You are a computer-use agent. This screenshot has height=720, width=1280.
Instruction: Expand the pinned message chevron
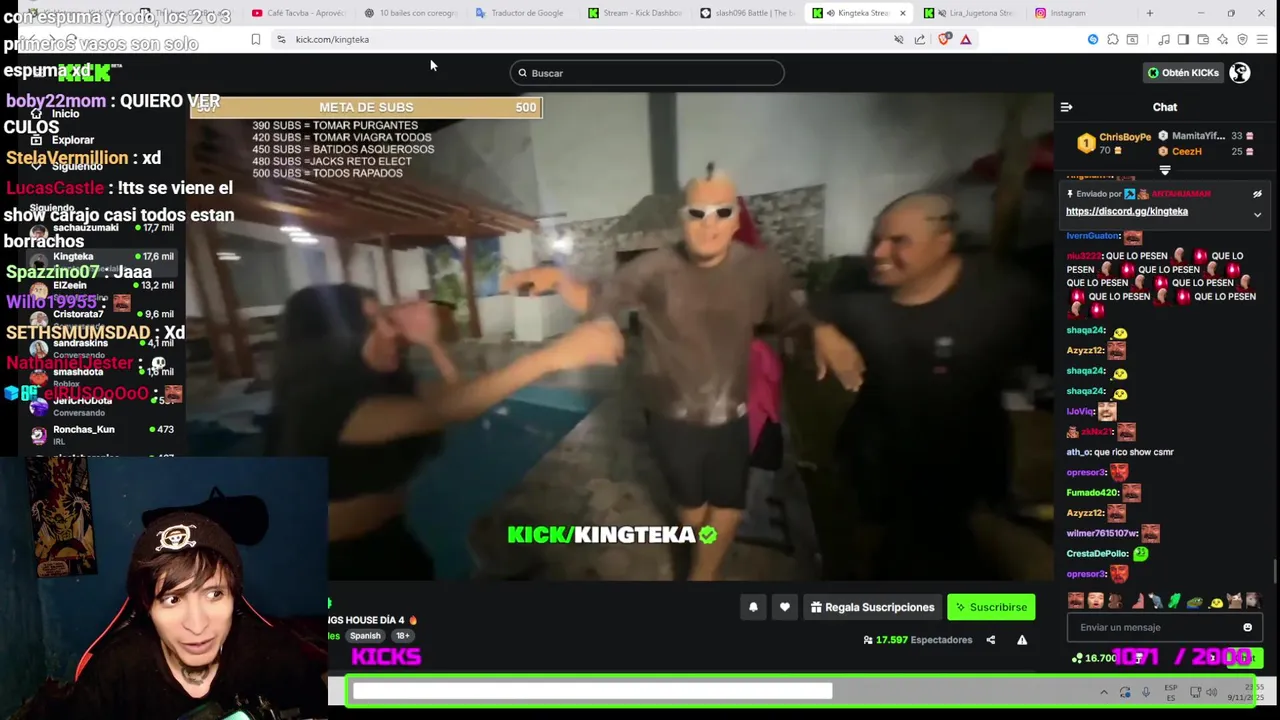tap(1257, 214)
